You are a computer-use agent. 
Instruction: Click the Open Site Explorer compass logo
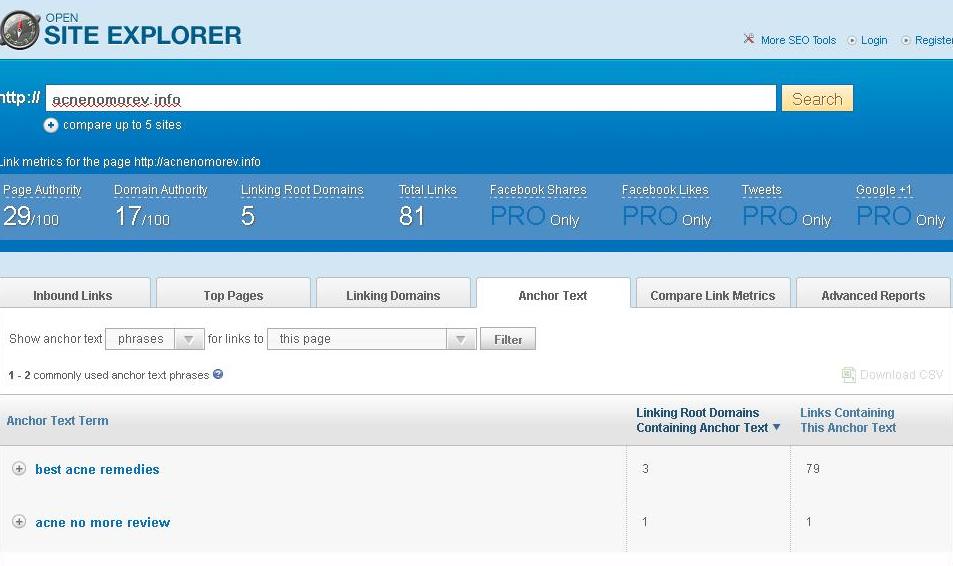pyautogui.click(x=19, y=29)
